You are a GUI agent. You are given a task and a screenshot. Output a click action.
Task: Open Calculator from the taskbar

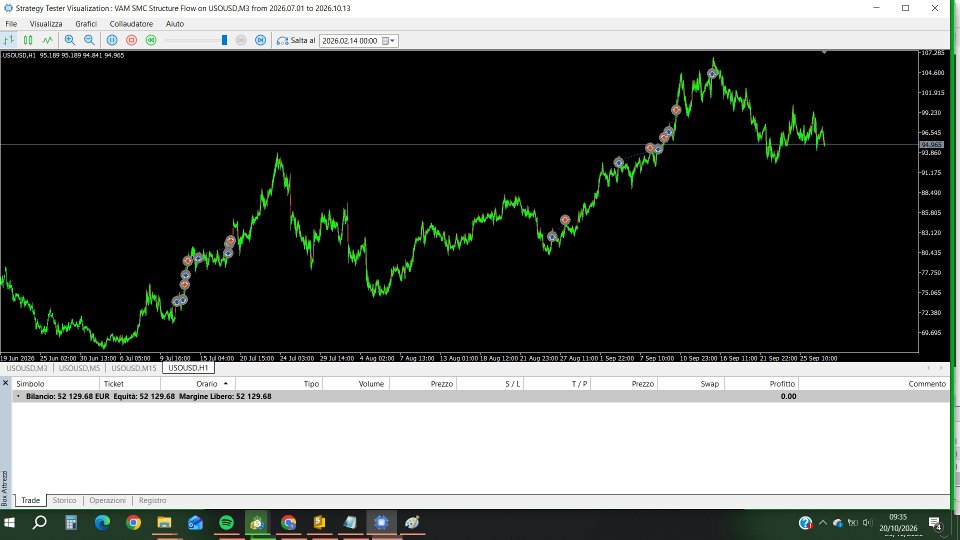[71, 523]
